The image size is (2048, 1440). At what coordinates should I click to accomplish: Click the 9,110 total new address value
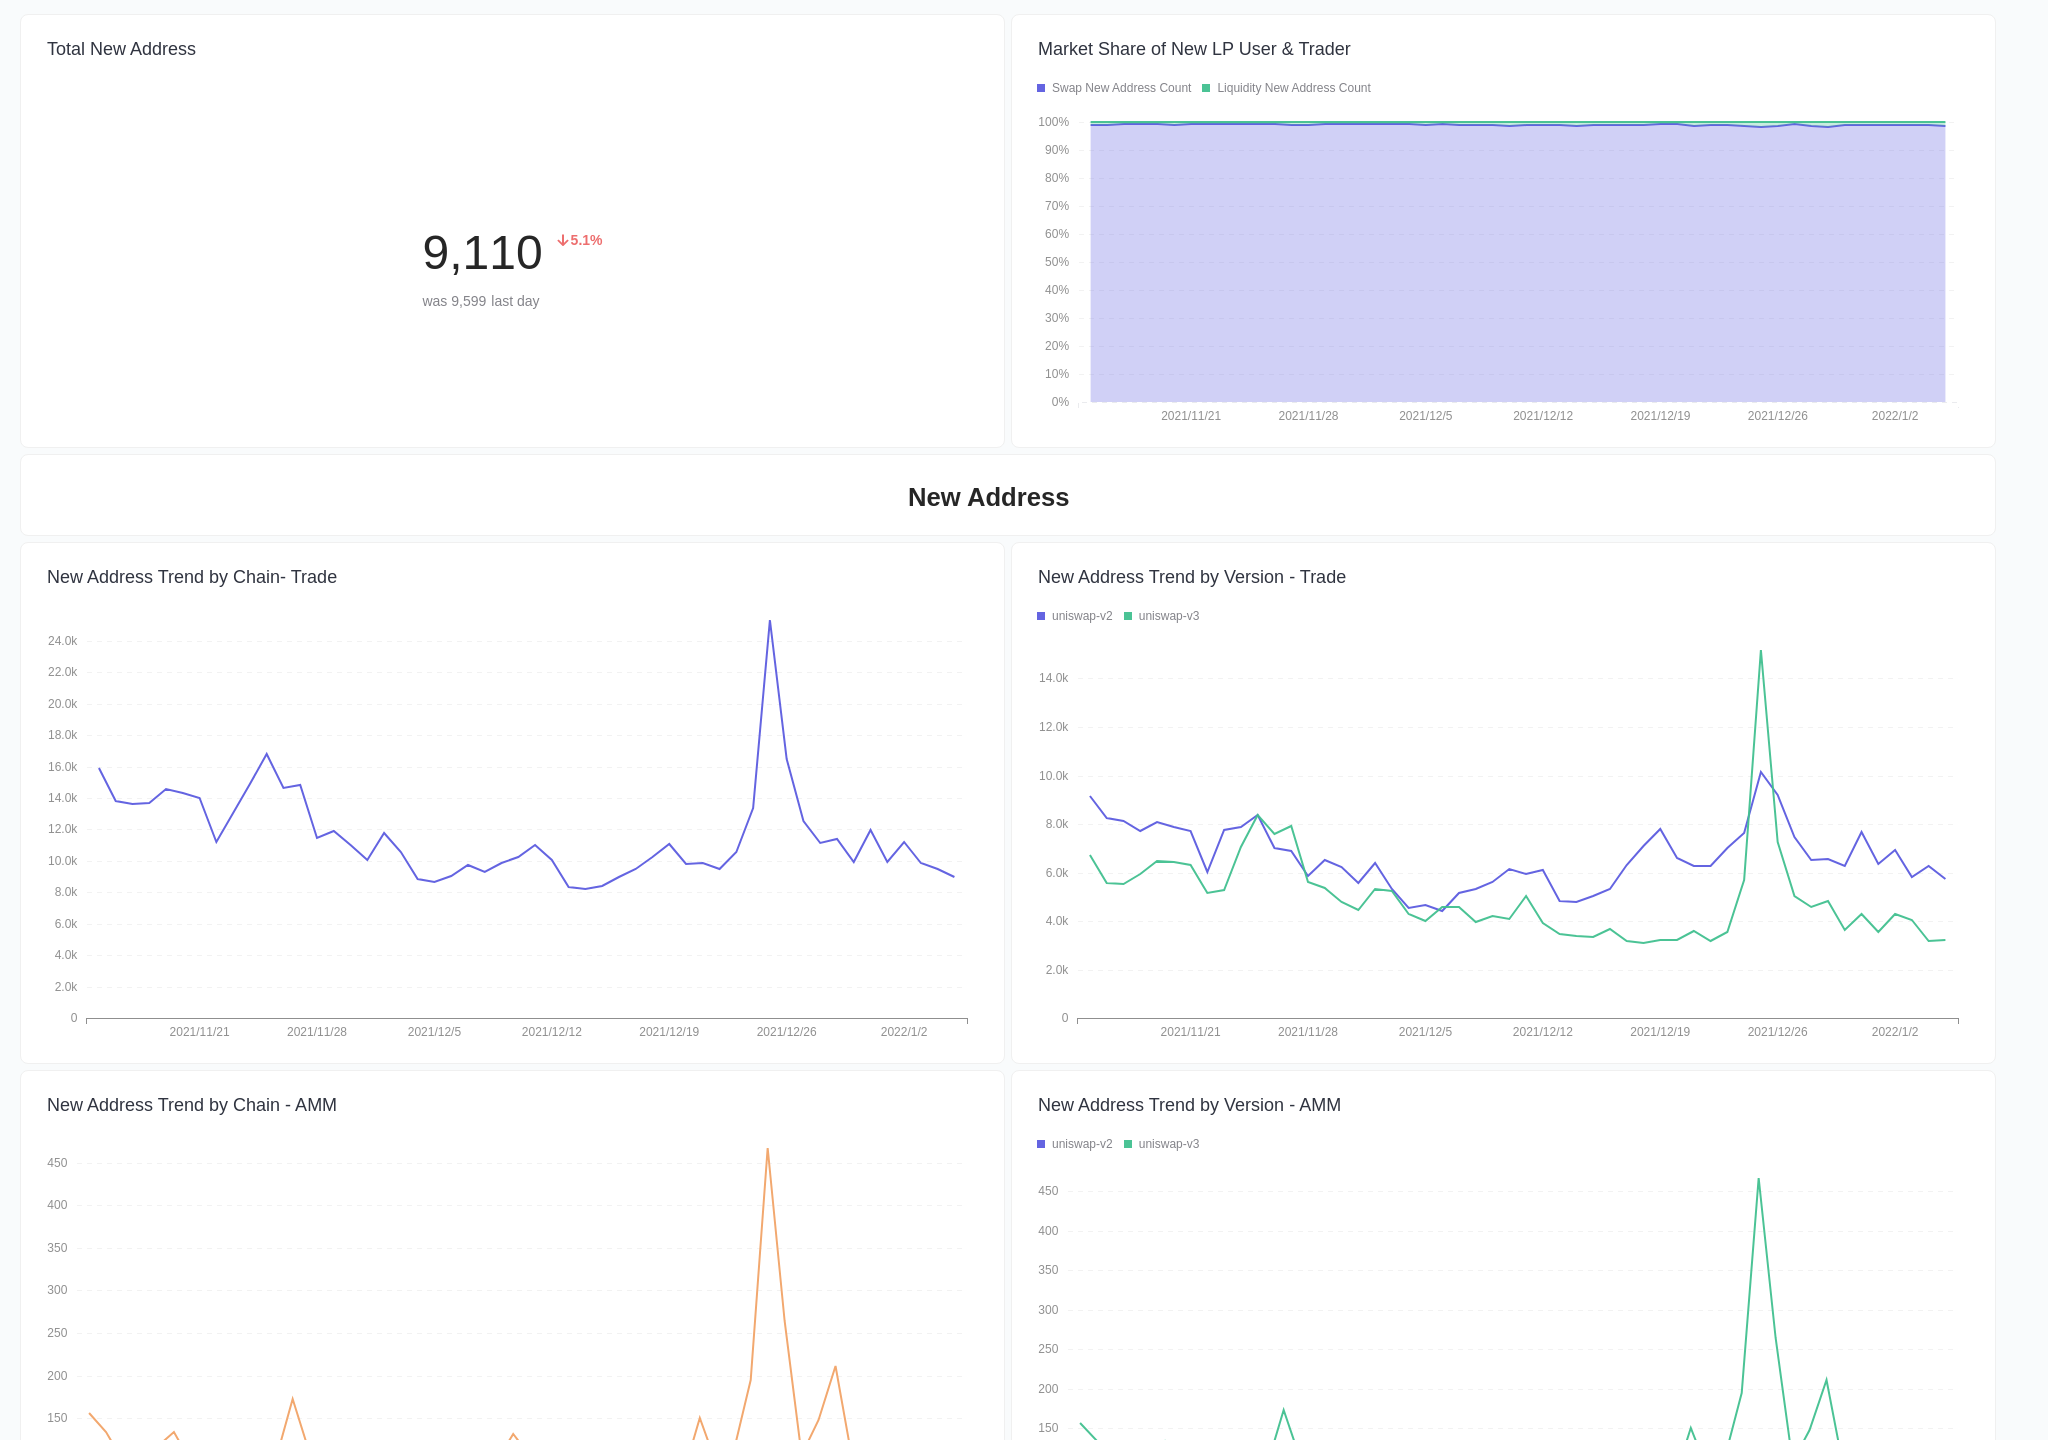(483, 253)
